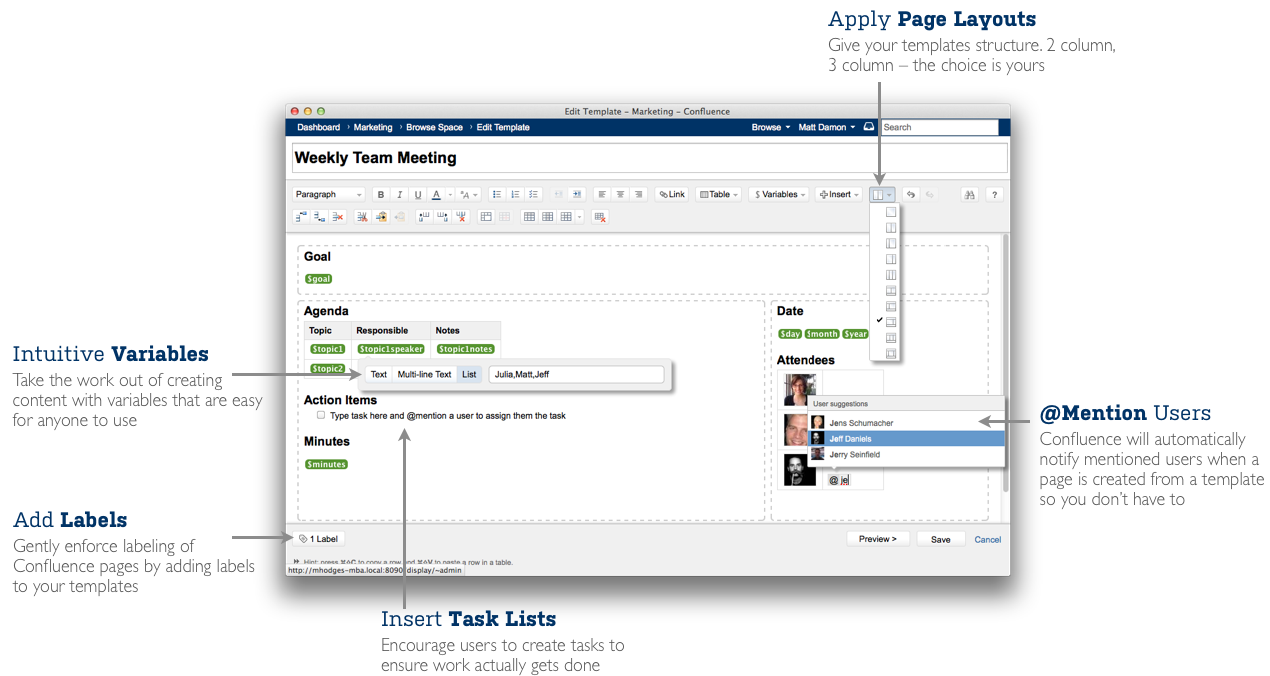Image resolution: width=1270 pixels, height=676 pixels.
Task: Select the checked page layout option
Action: 891,322
